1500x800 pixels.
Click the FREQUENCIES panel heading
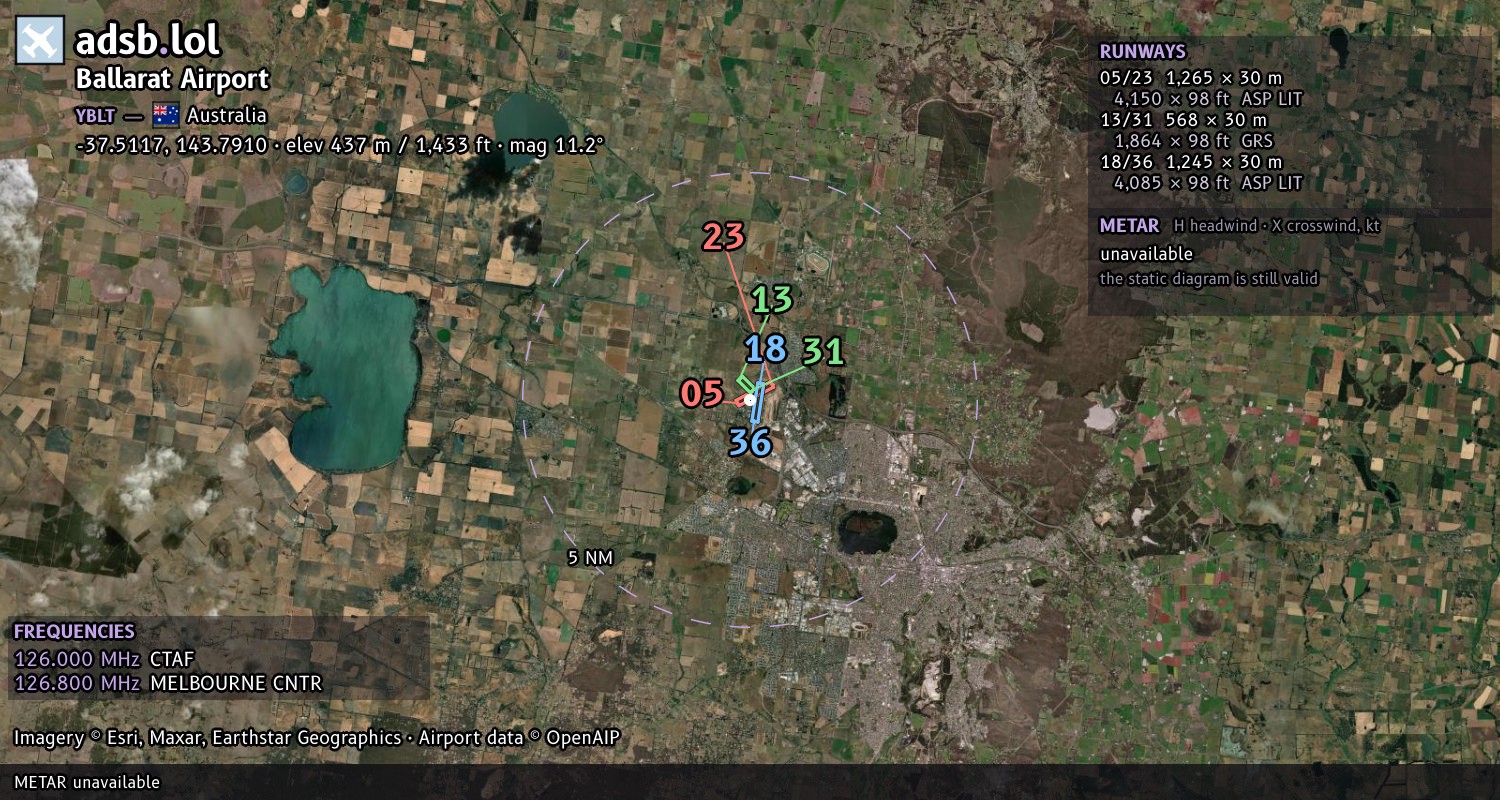(x=74, y=632)
